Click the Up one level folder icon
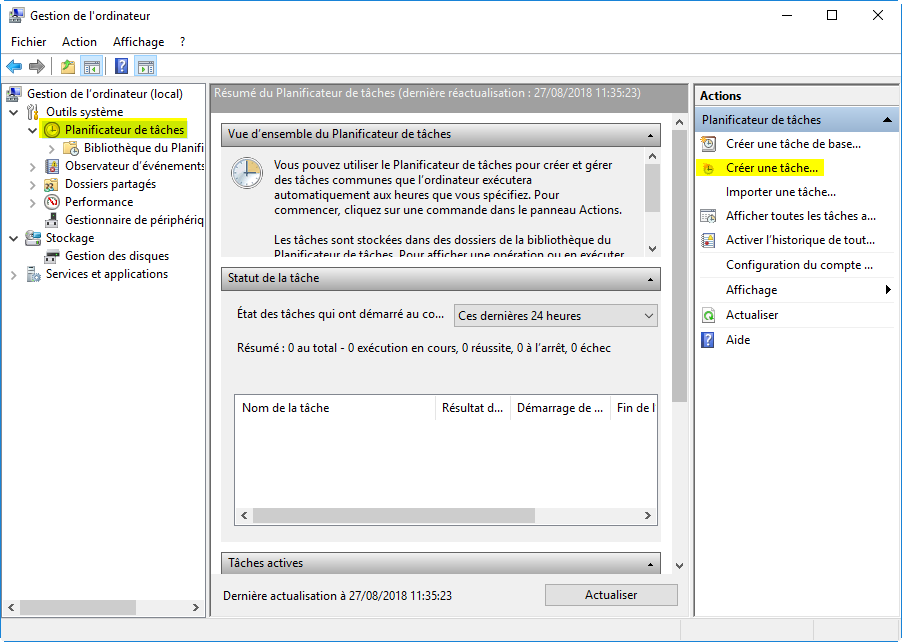The width and height of the screenshot is (902, 642). click(x=68, y=67)
